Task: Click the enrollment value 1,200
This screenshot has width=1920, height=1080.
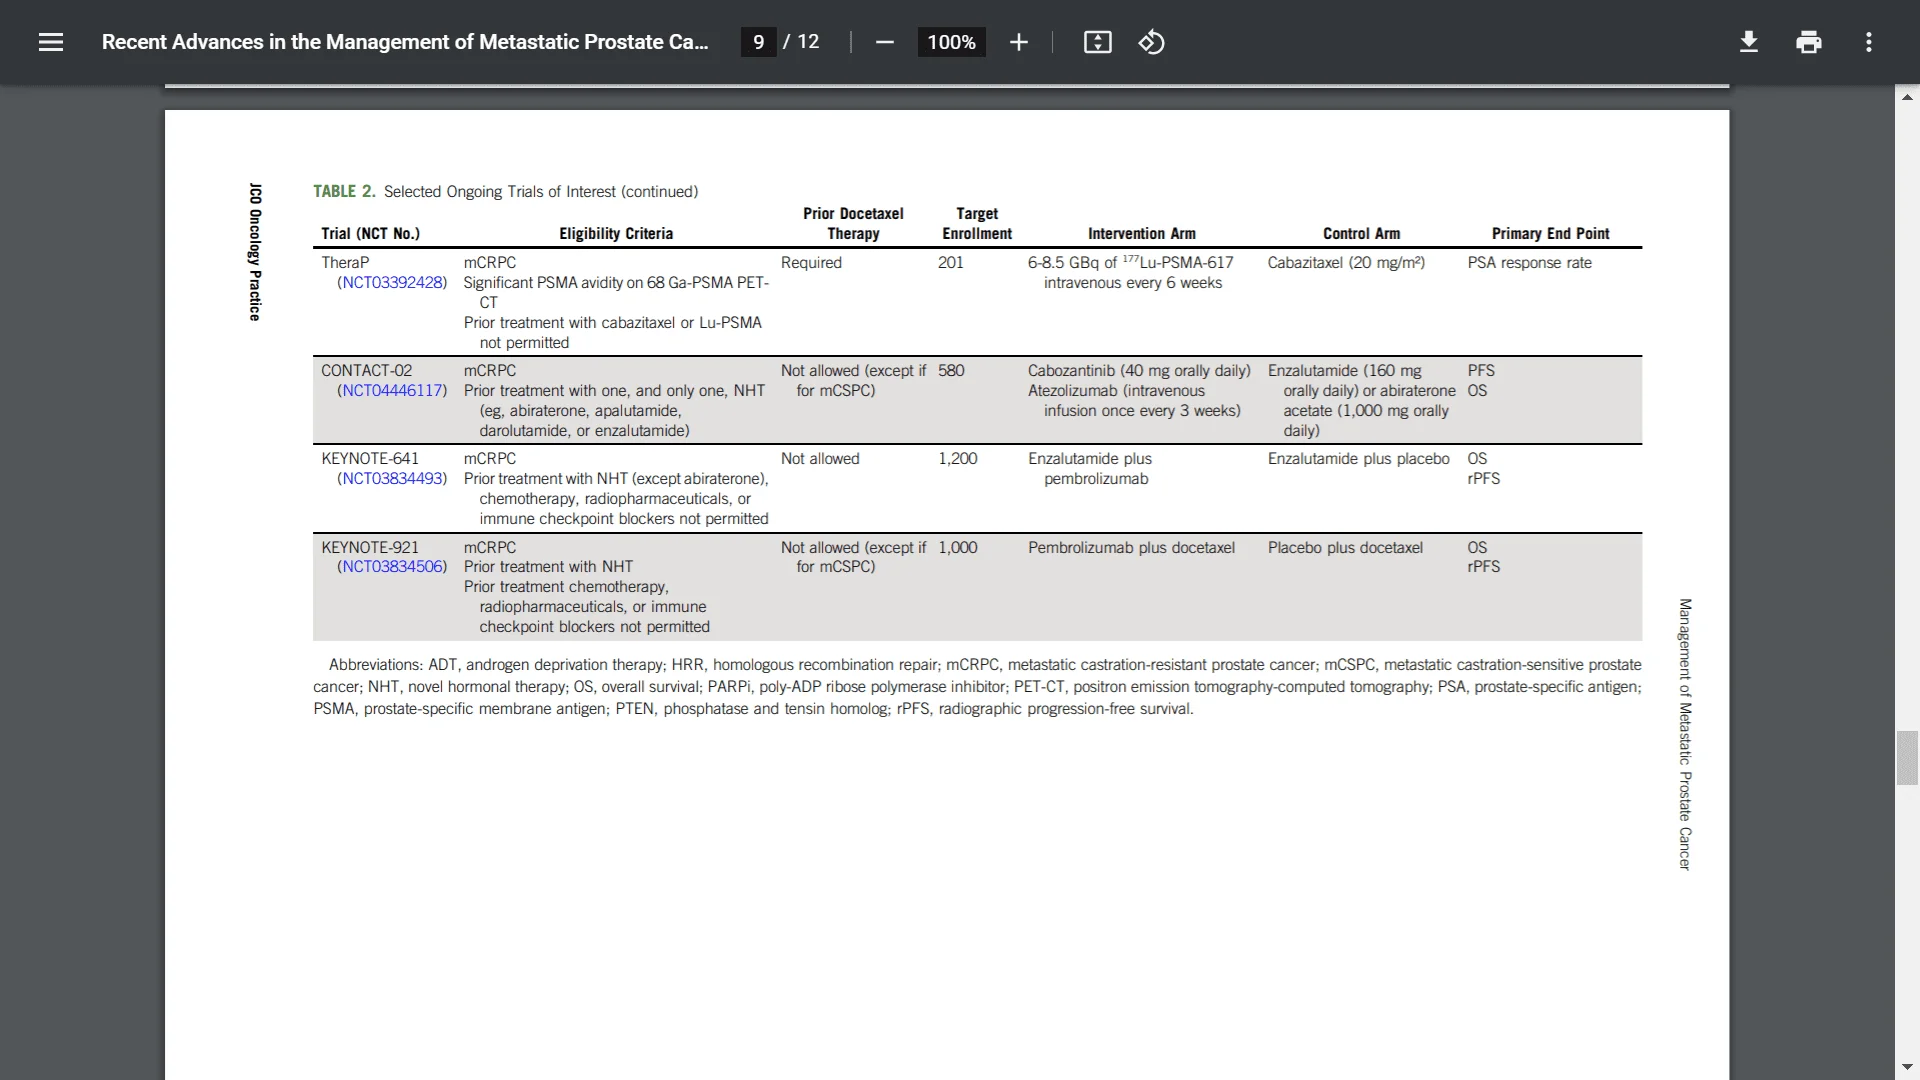Action: pyautogui.click(x=958, y=459)
